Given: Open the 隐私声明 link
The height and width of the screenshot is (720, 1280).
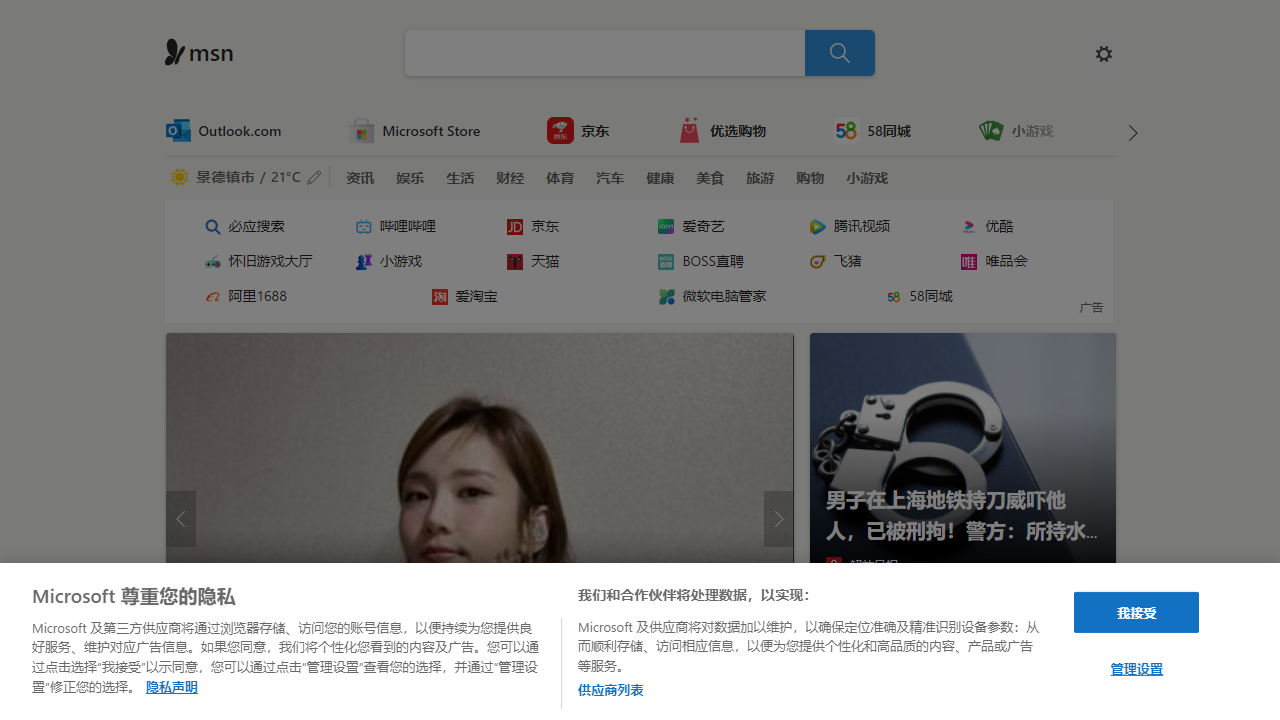Looking at the screenshot, I should 171,688.
